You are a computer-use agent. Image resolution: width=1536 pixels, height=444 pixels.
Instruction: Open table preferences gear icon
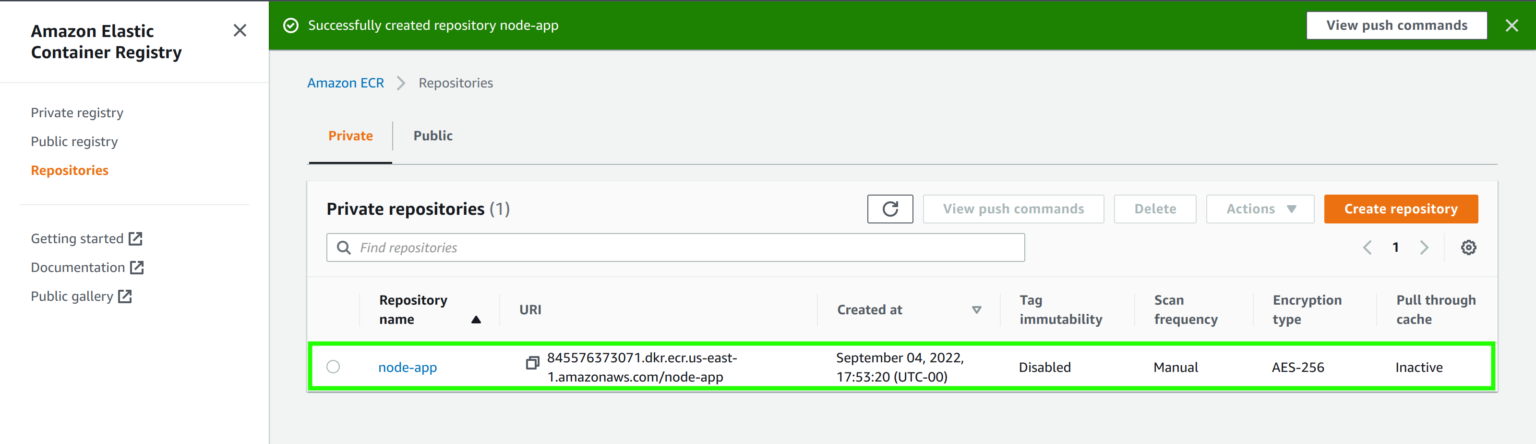[1468, 248]
